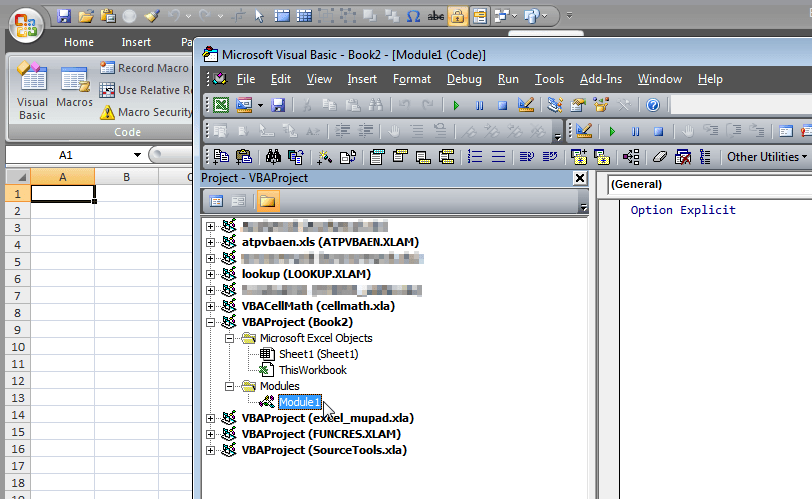Click View Code icon in Project panel
Screen dimensions: 812x499
point(216,201)
